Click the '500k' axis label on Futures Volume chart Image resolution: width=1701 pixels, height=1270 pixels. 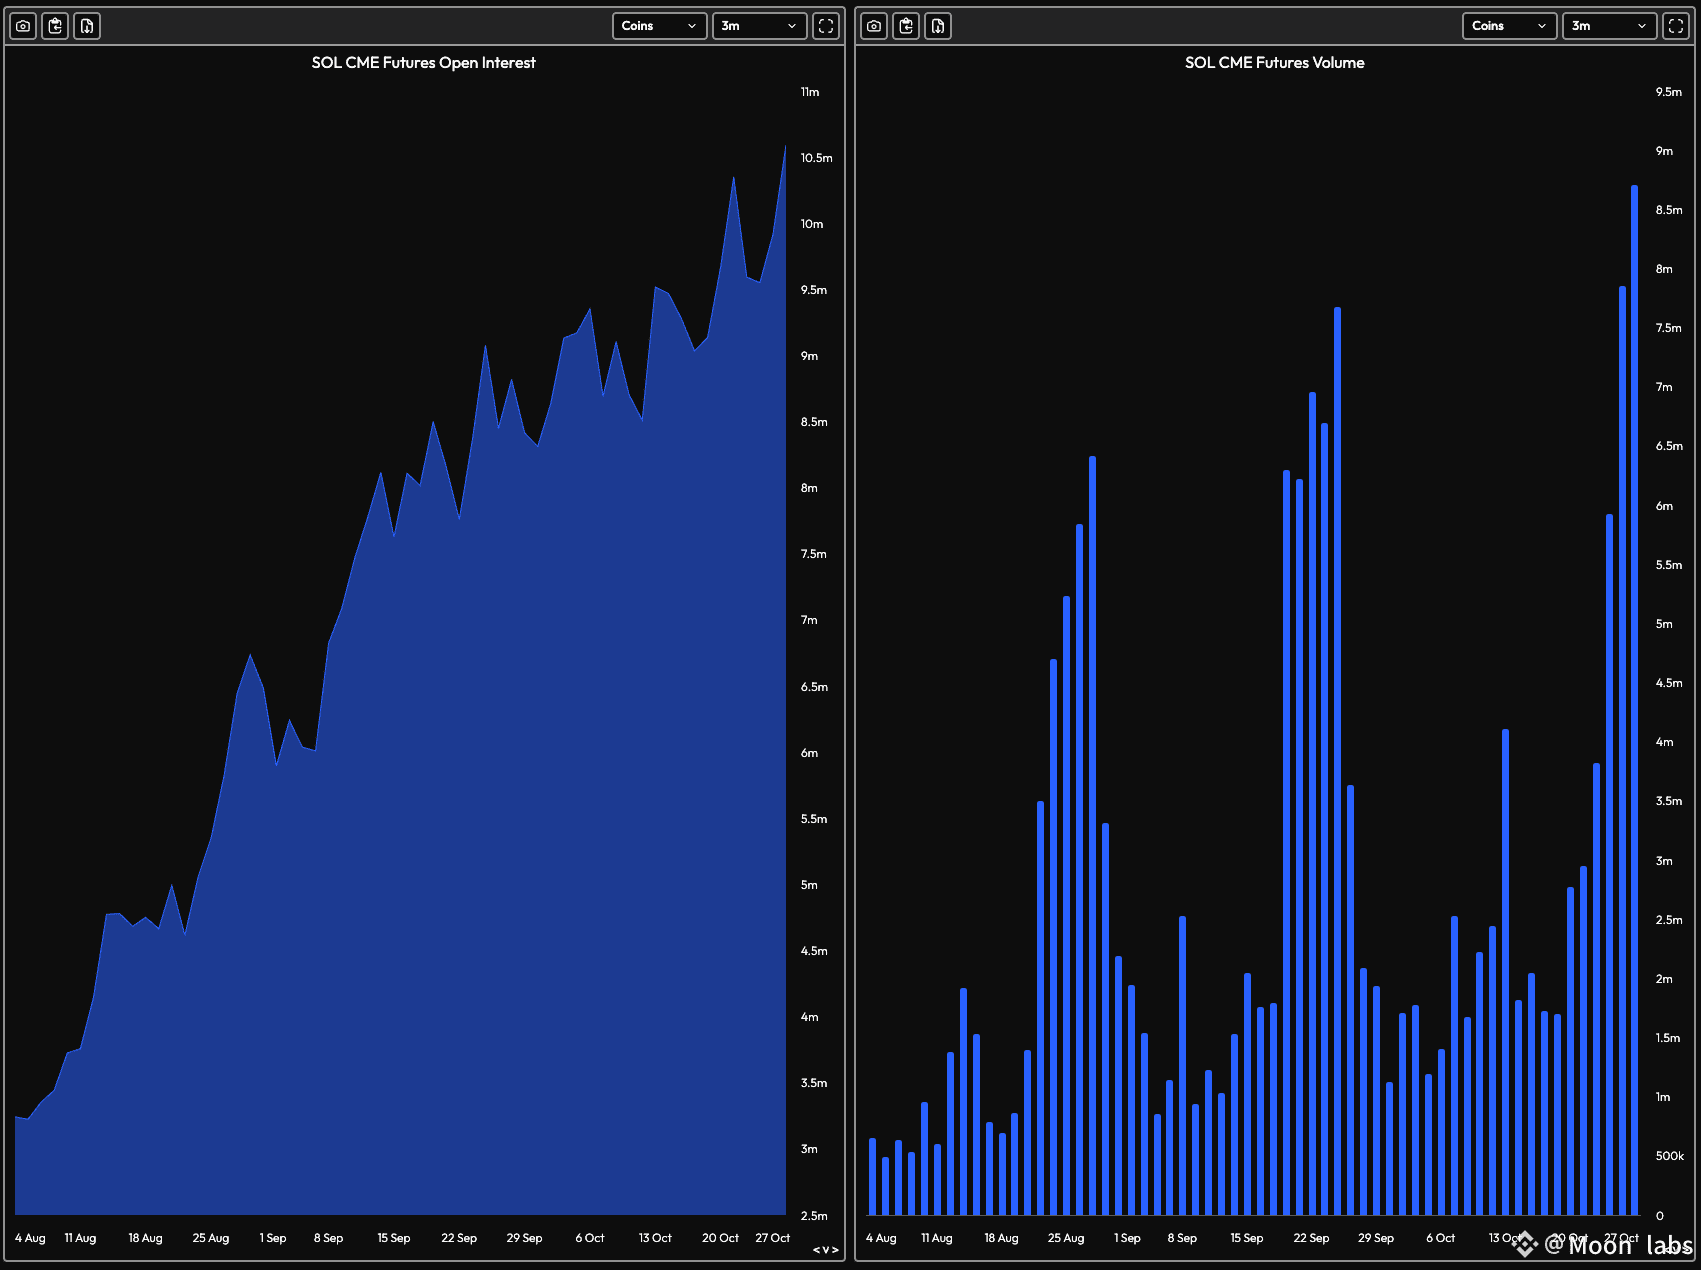pyautogui.click(x=1670, y=1156)
